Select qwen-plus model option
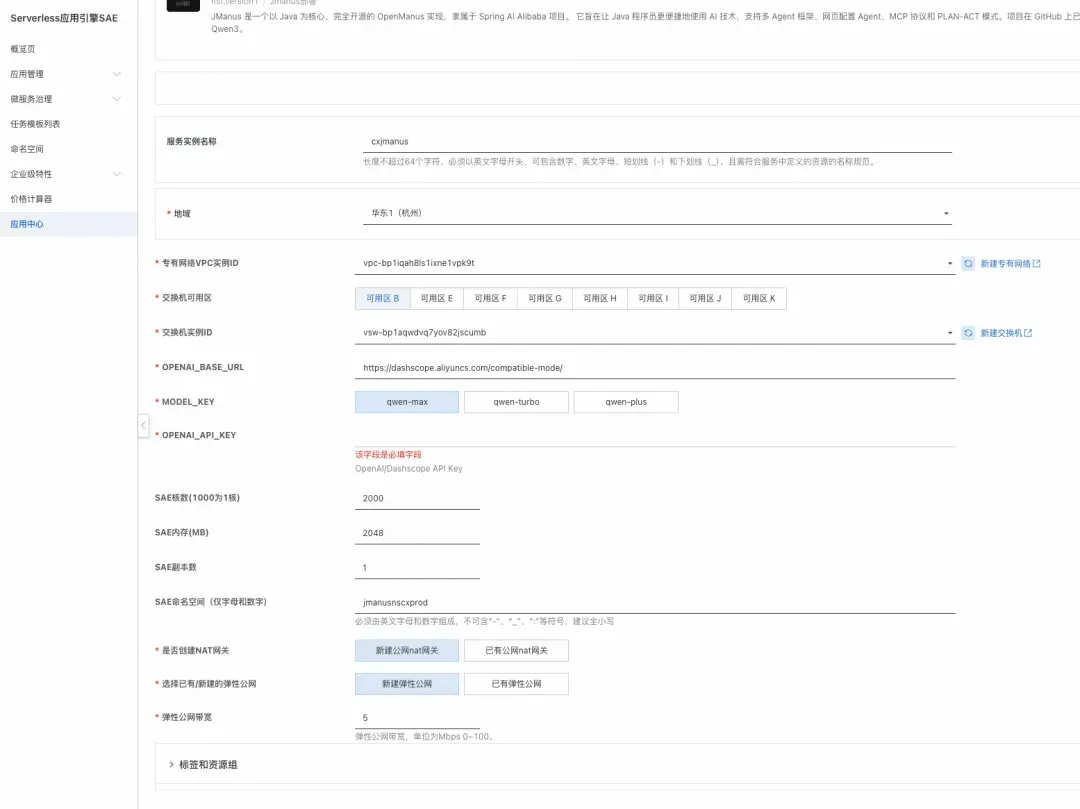 tap(625, 402)
